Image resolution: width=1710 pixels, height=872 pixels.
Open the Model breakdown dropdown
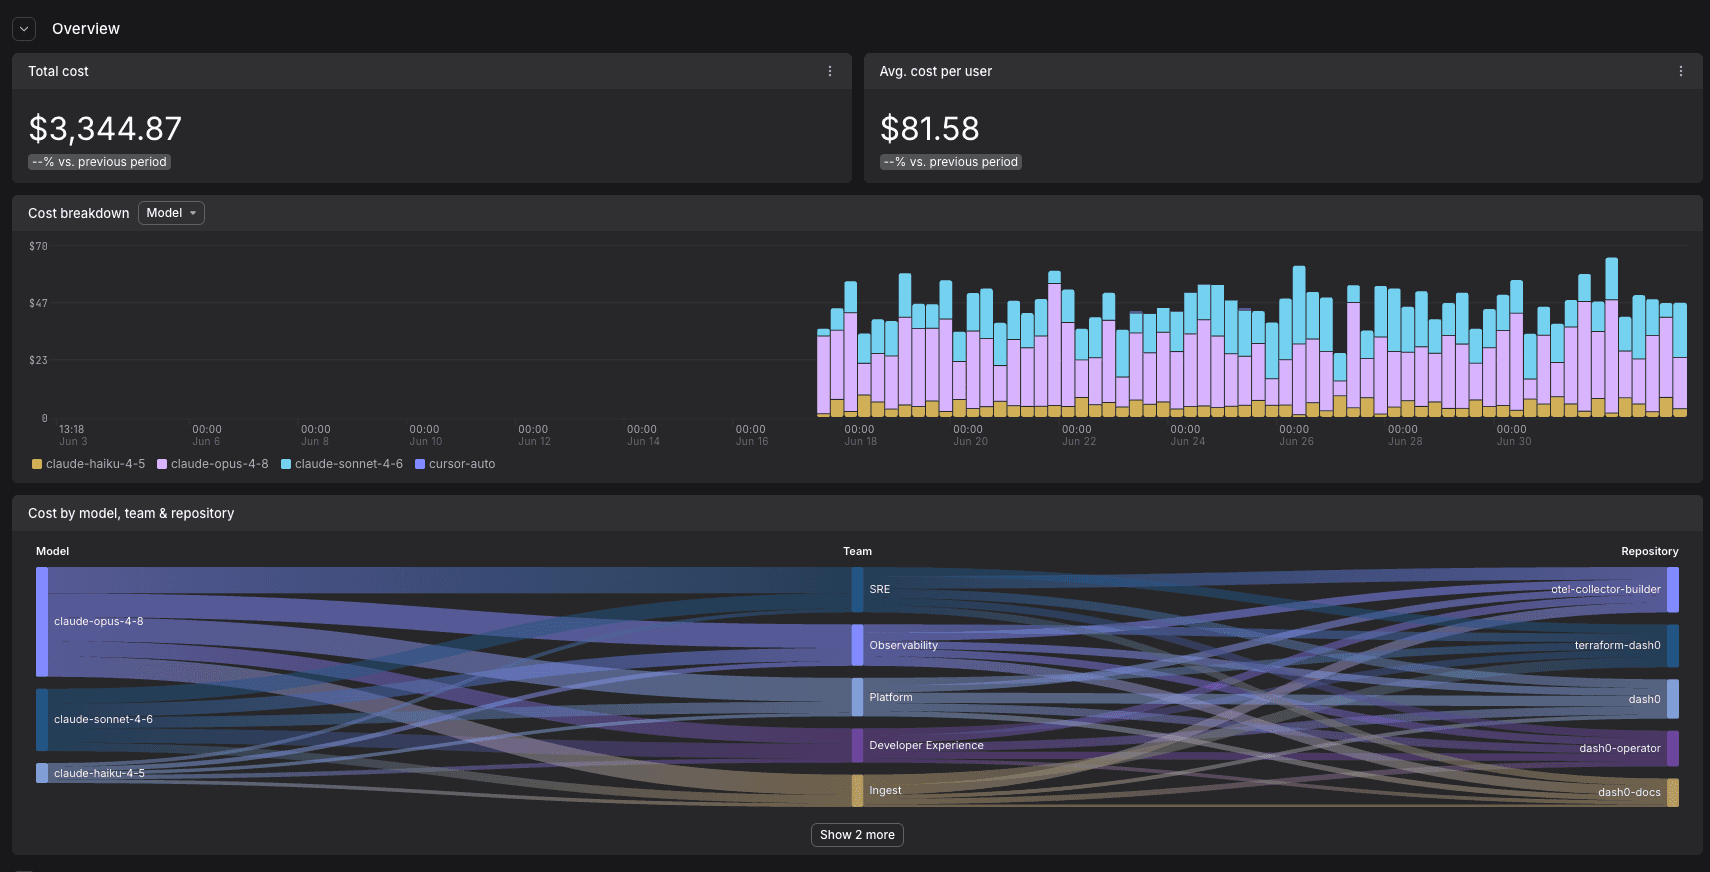tap(171, 213)
